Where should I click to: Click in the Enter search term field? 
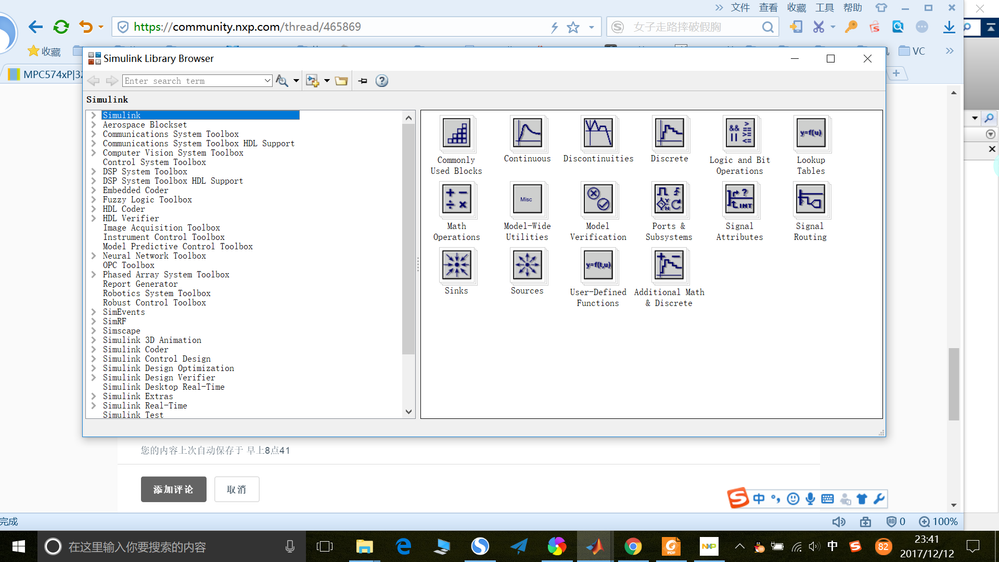click(x=192, y=81)
